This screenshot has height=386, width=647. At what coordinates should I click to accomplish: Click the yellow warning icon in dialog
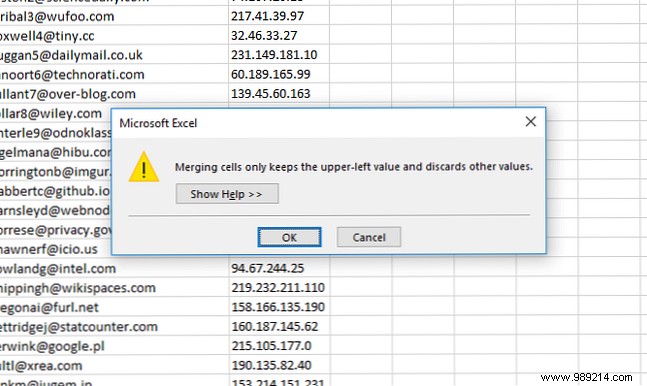click(x=144, y=167)
